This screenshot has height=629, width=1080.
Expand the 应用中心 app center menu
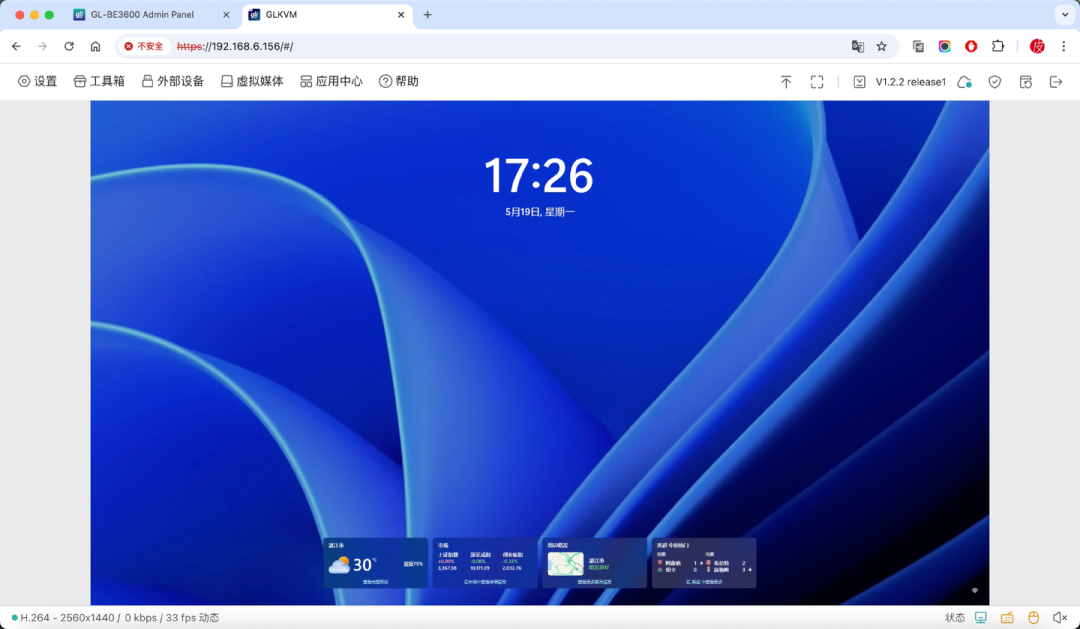331,82
